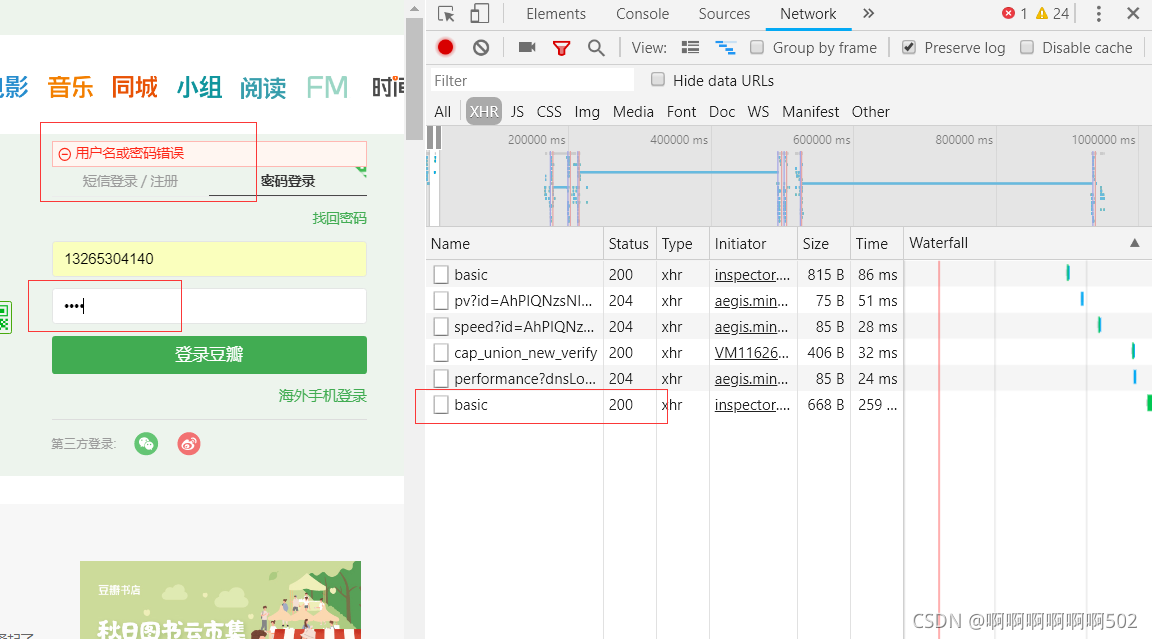
Task: Select the Network tab
Action: [808, 14]
